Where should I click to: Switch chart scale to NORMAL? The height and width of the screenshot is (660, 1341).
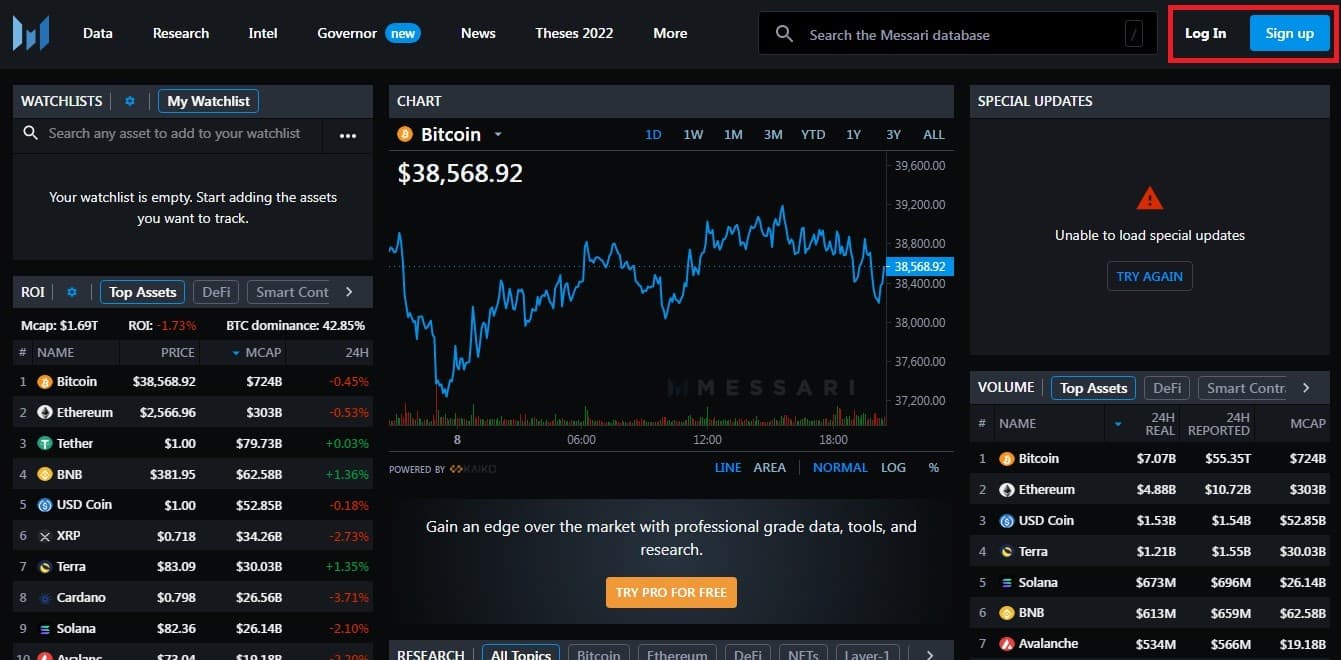840,468
